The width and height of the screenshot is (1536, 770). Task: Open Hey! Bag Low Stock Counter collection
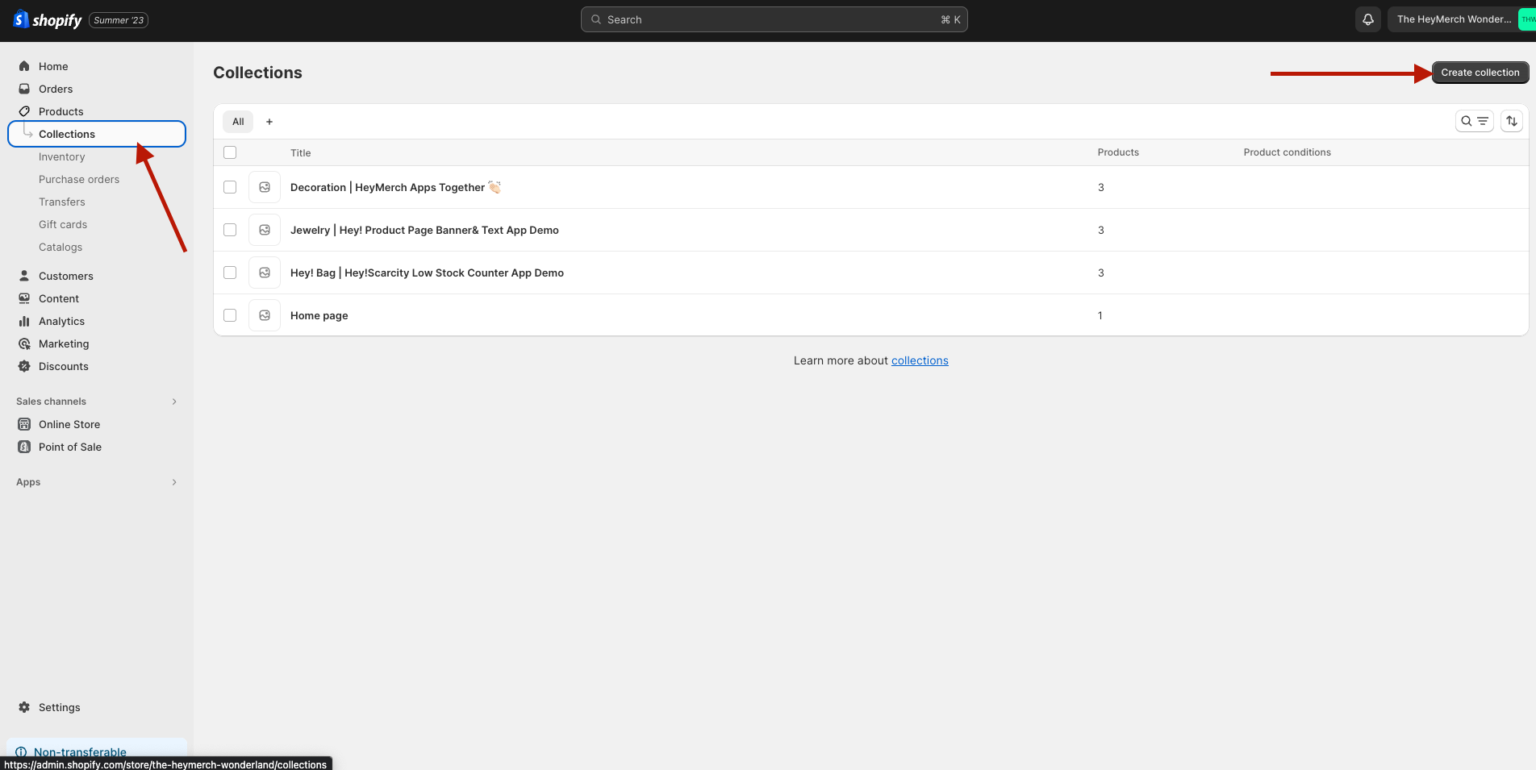427,273
